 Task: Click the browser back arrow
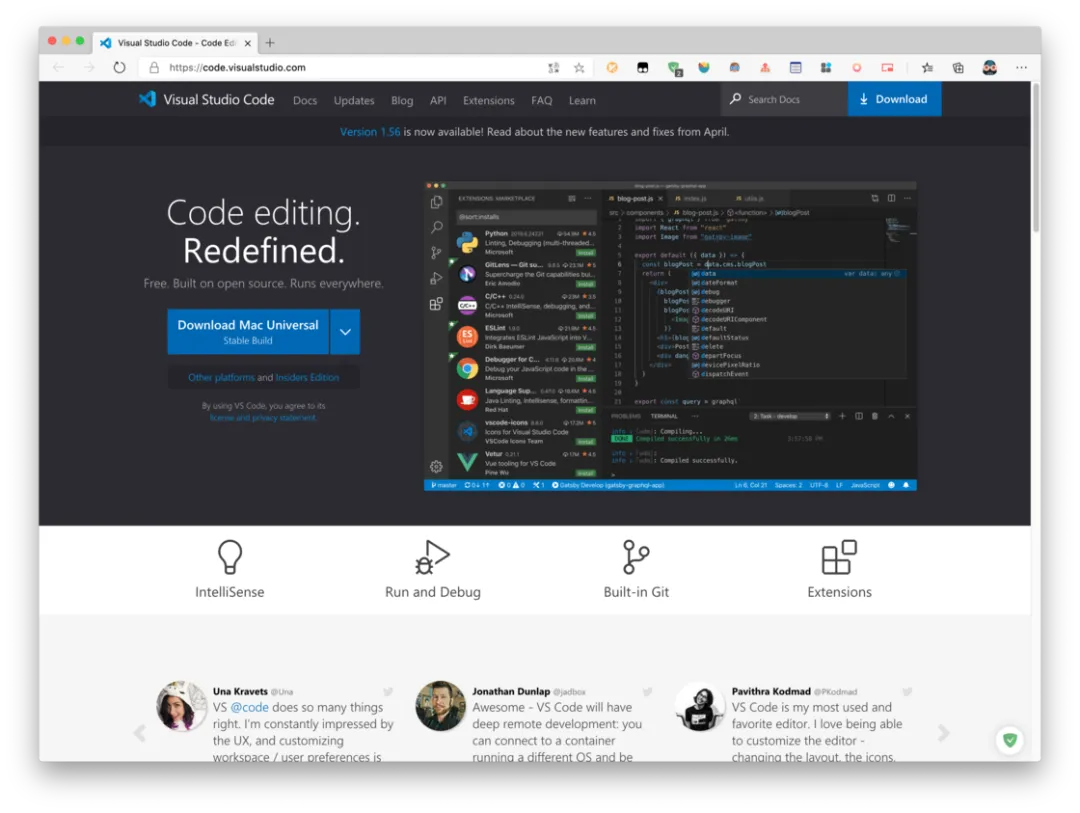pyautogui.click(x=59, y=68)
